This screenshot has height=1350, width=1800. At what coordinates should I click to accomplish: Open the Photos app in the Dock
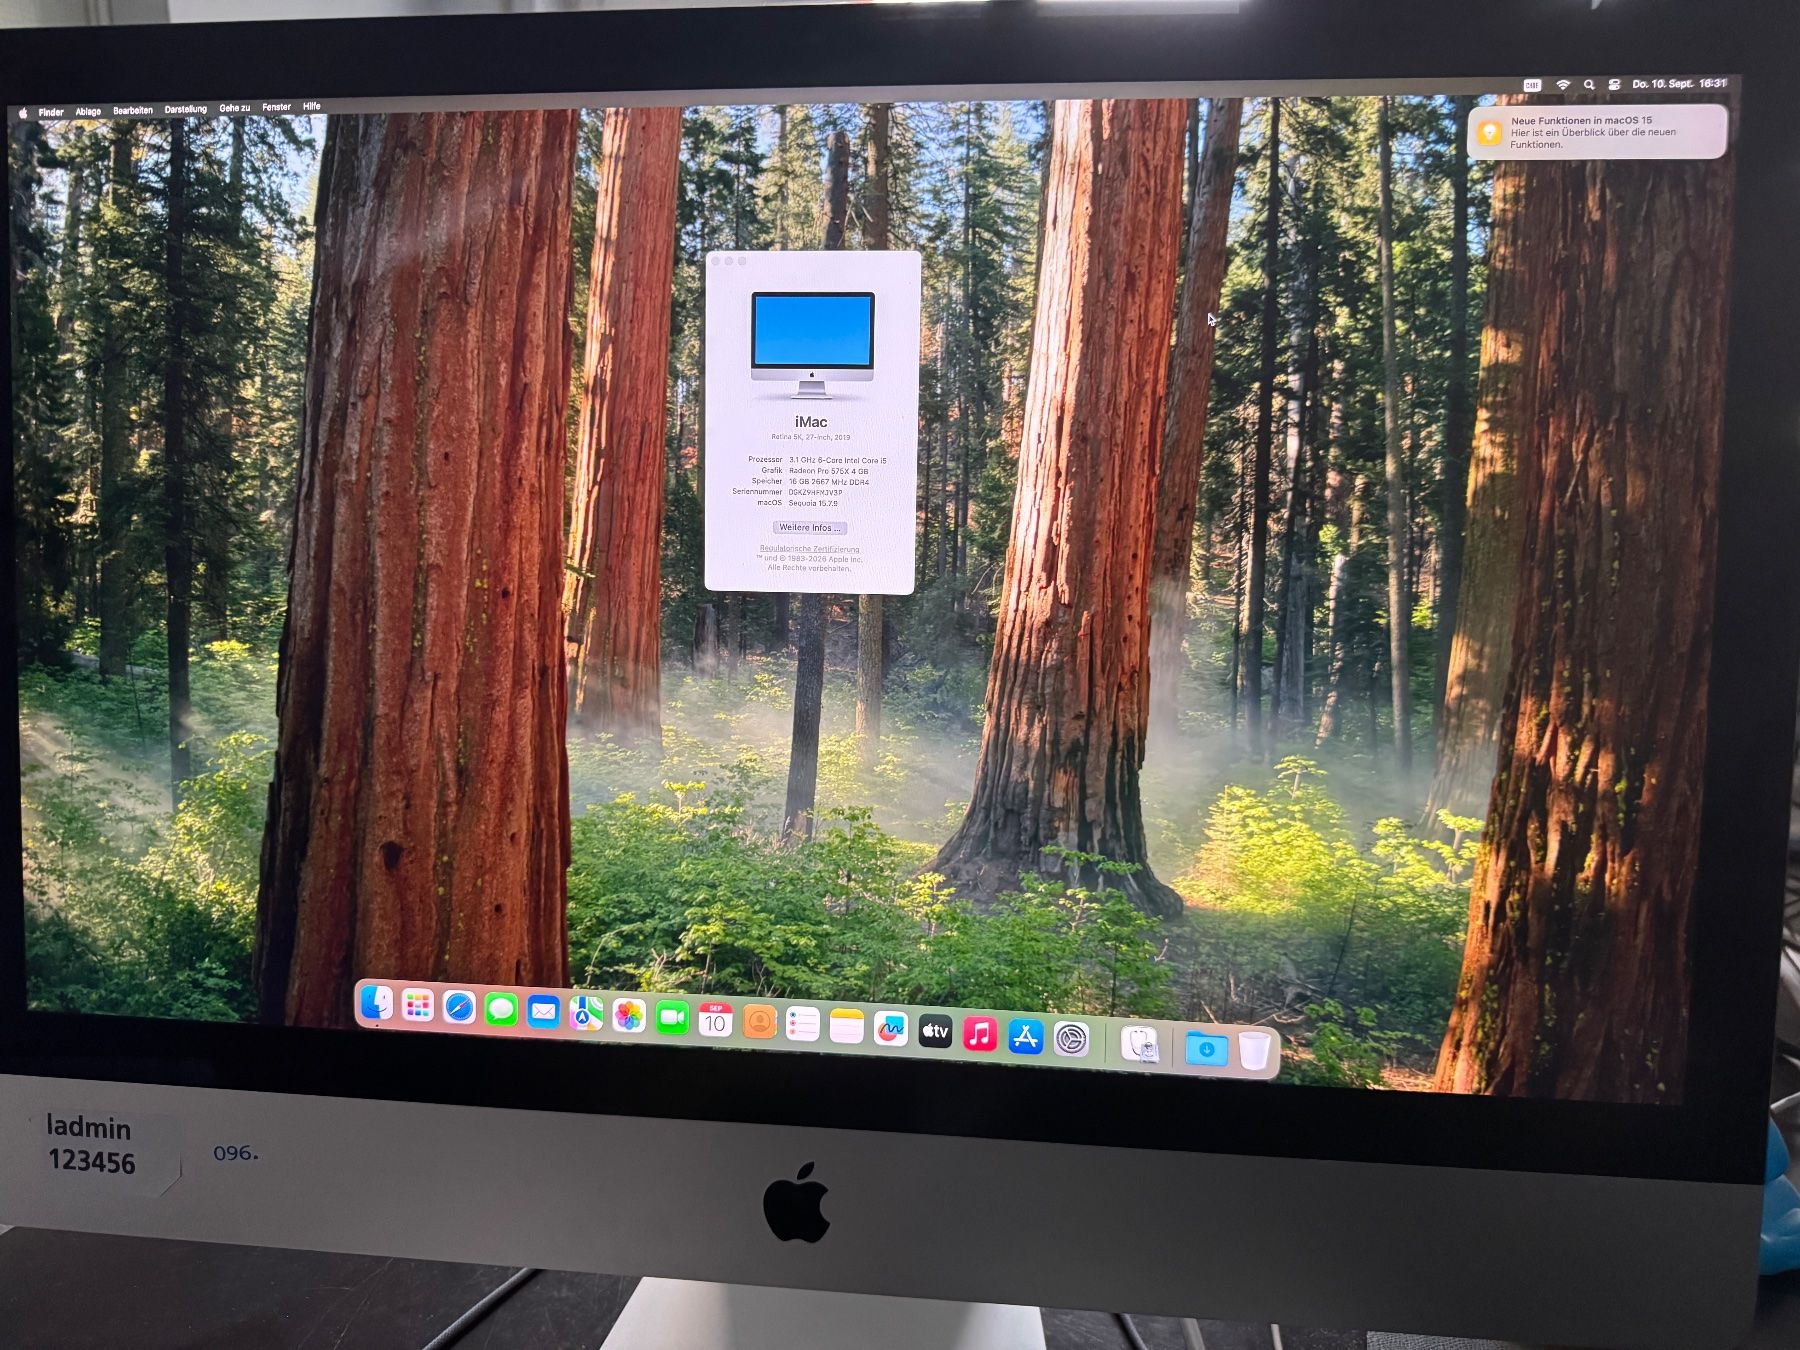click(629, 1016)
